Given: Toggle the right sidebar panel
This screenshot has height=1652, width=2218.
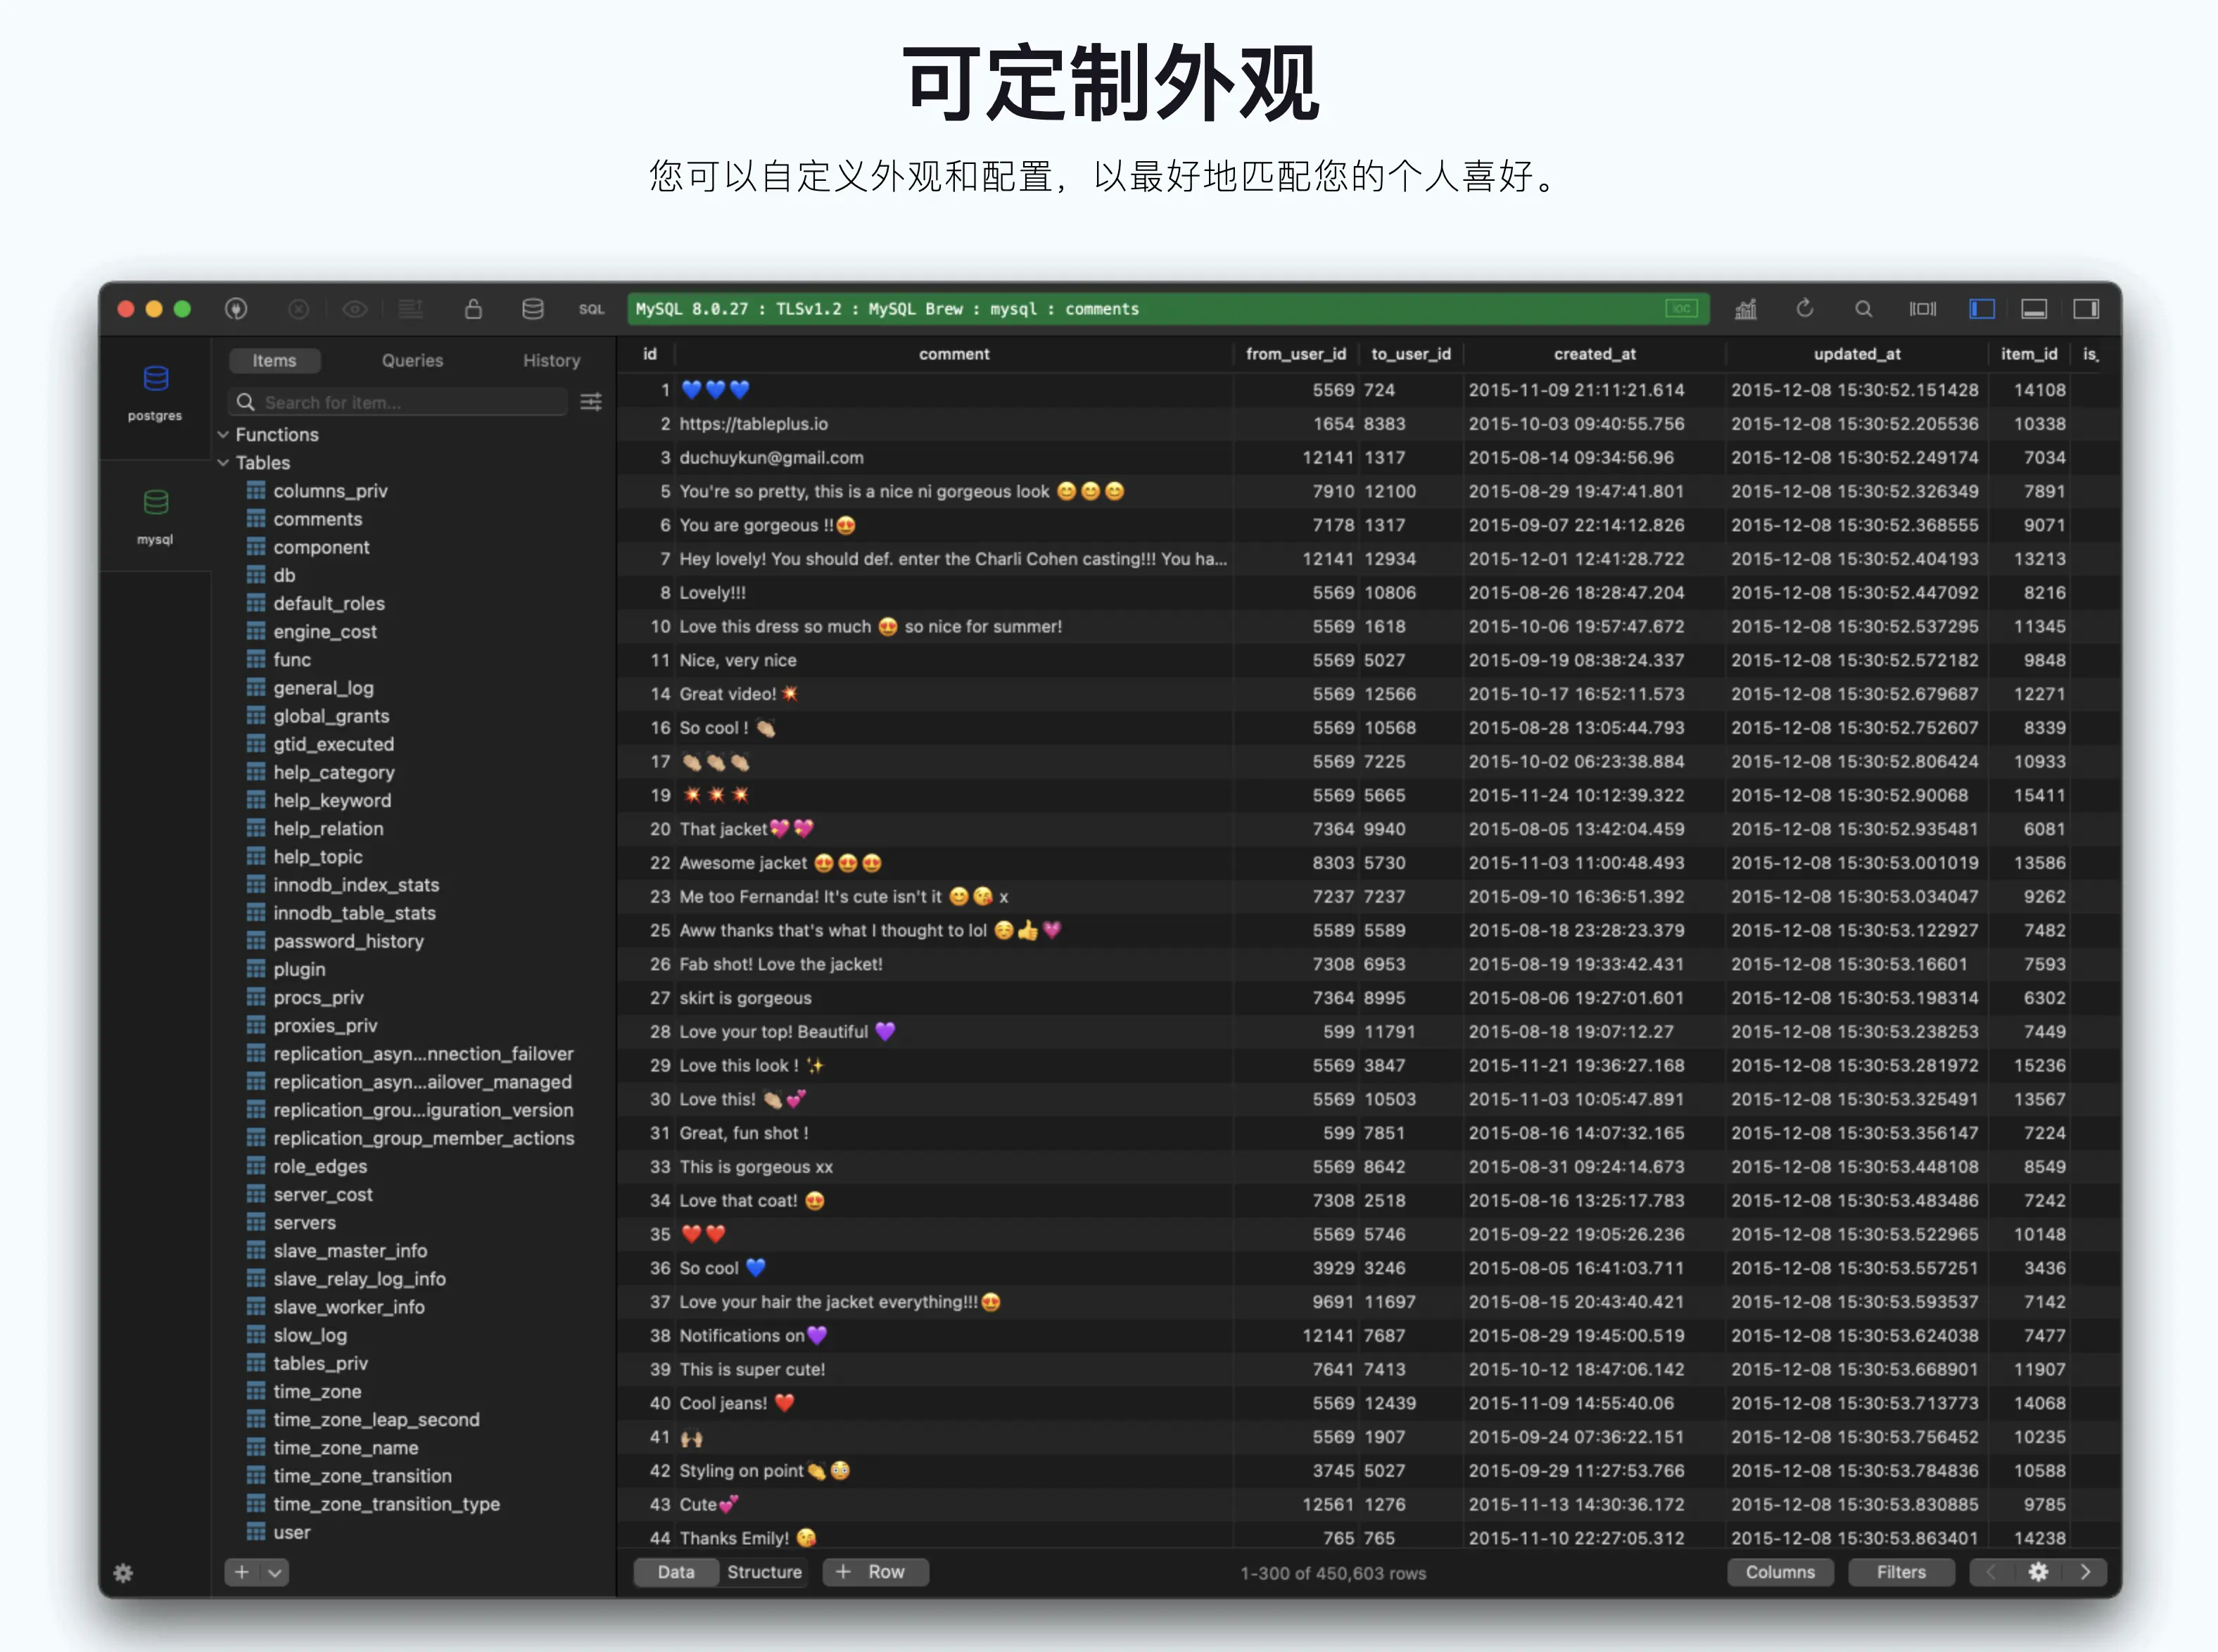Looking at the screenshot, I should pyautogui.click(x=2086, y=309).
